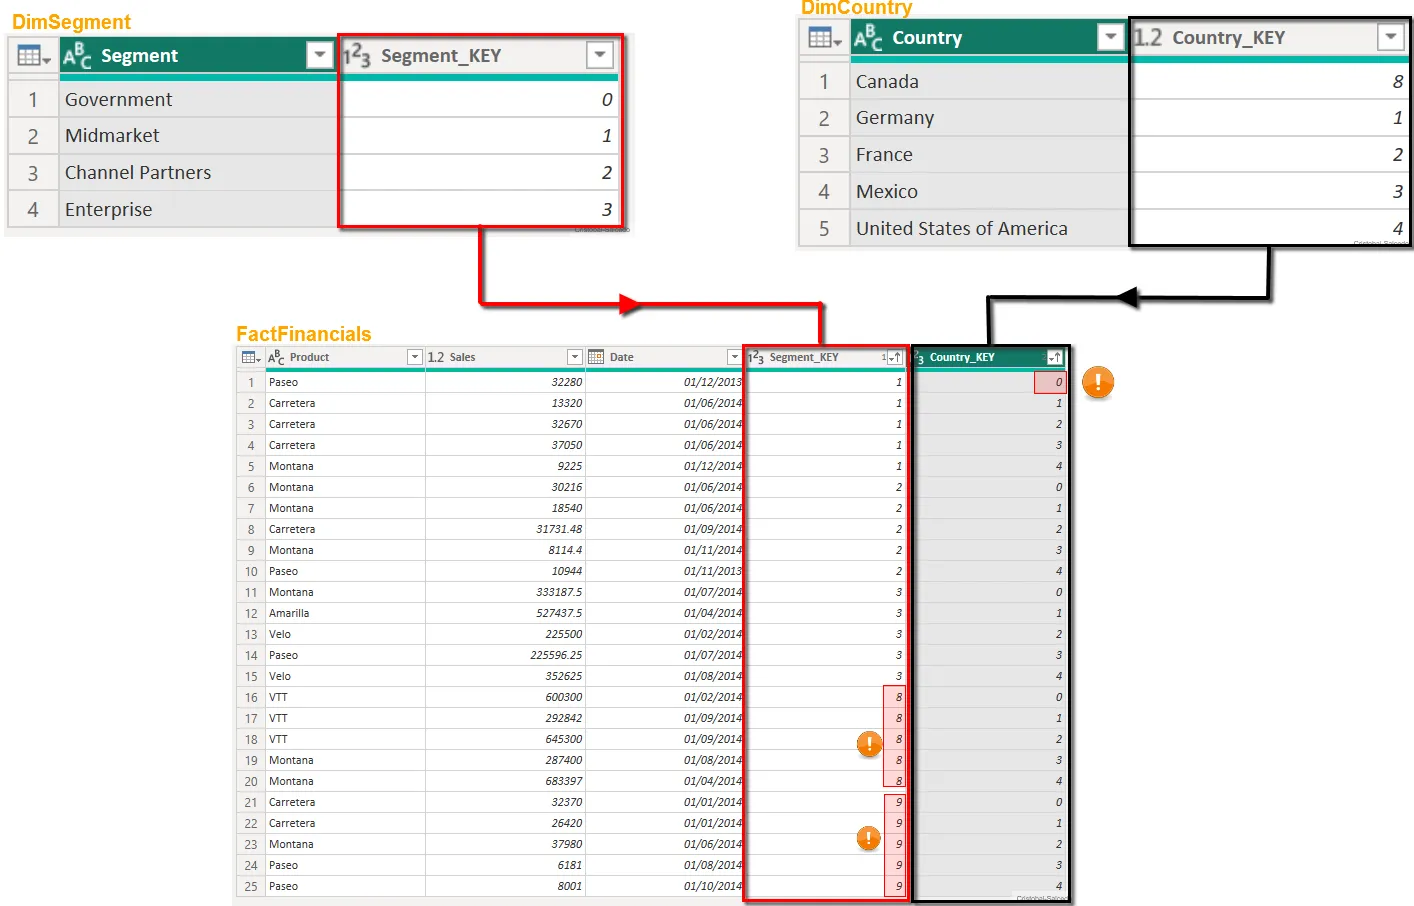Click the text type icon on Segment column
The image size is (1414, 906).
pos(77,56)
